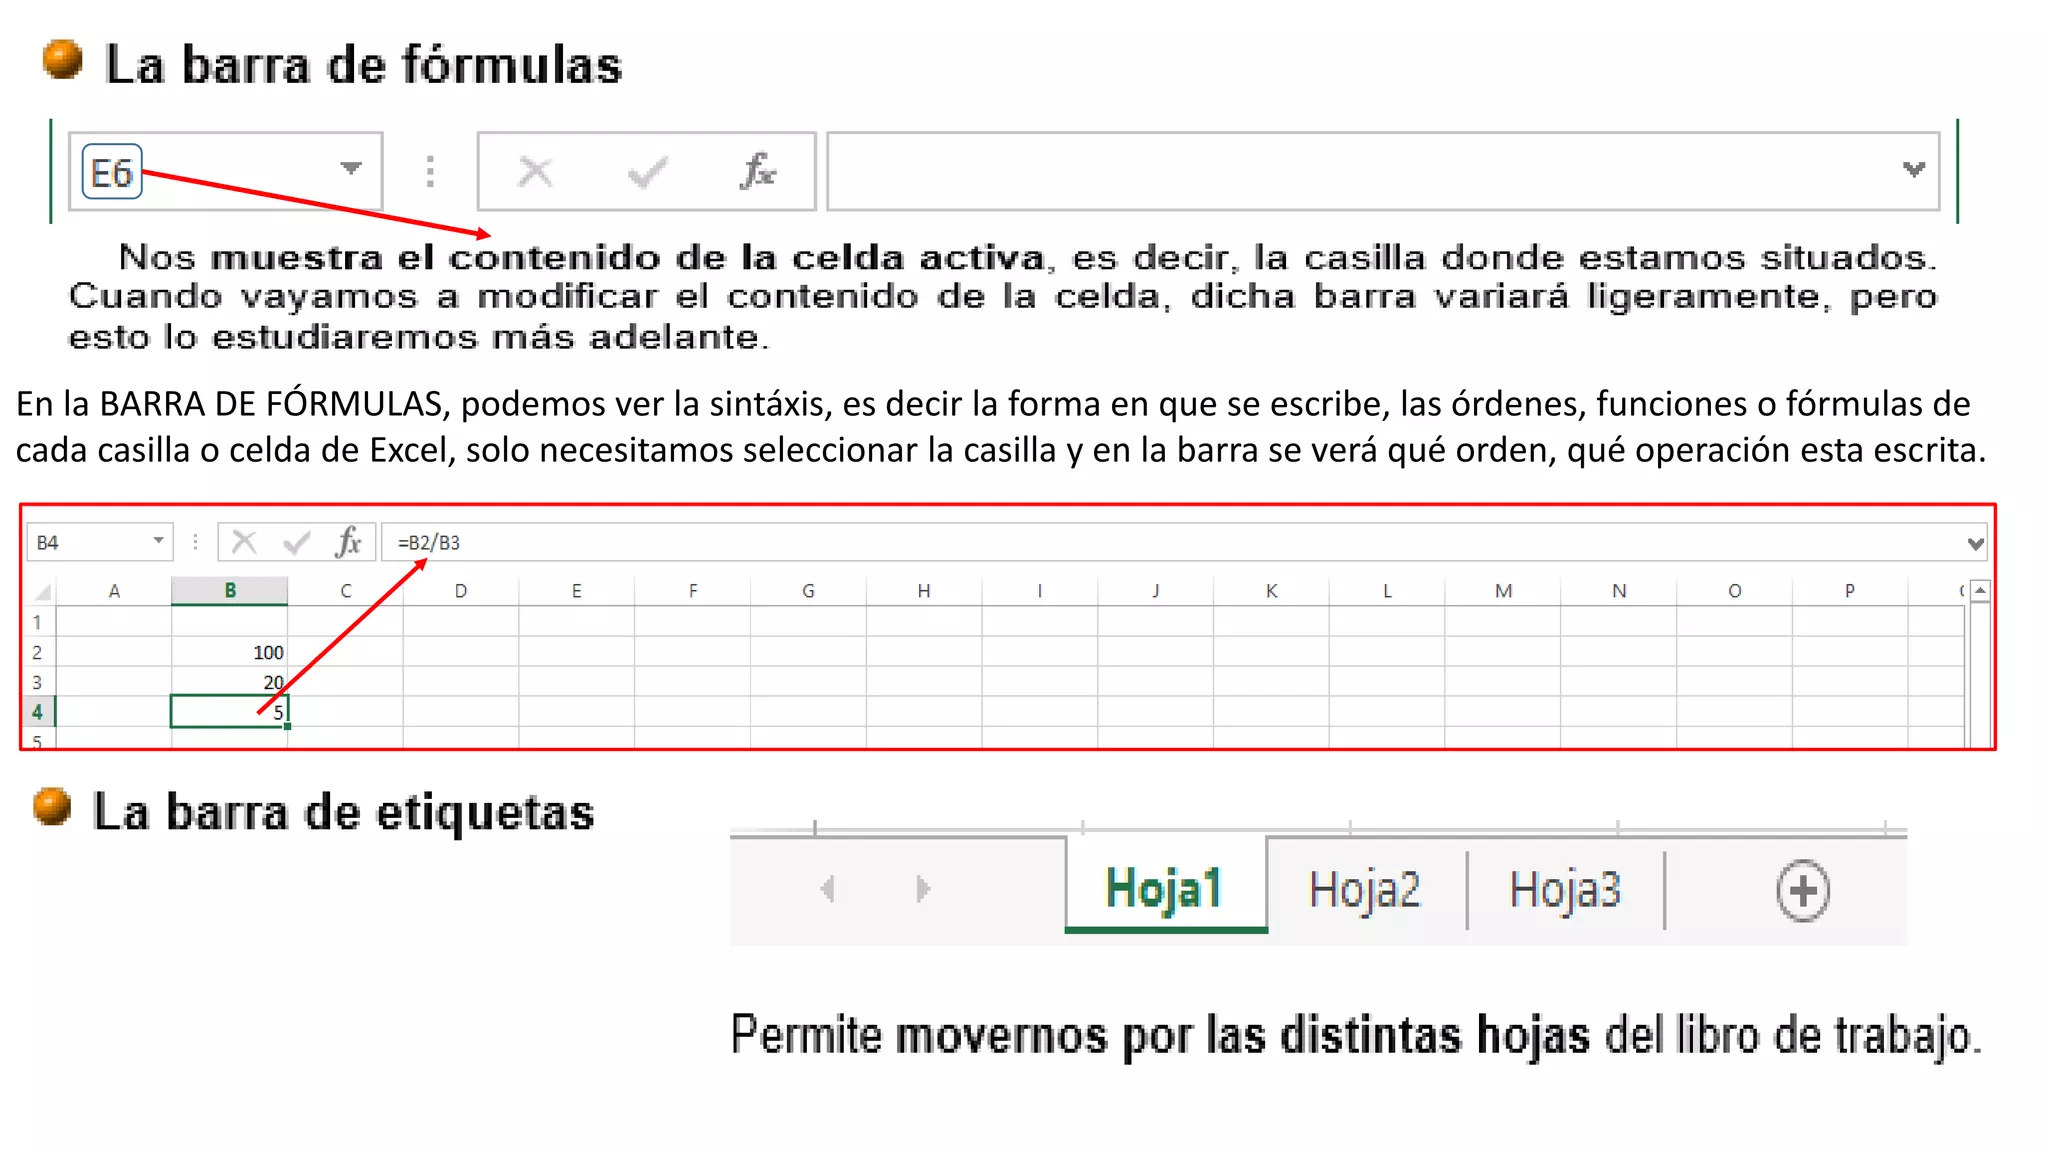
Task: Open the E6 name box dropdown
Action: pyautogui.click(x=350, y=168)
